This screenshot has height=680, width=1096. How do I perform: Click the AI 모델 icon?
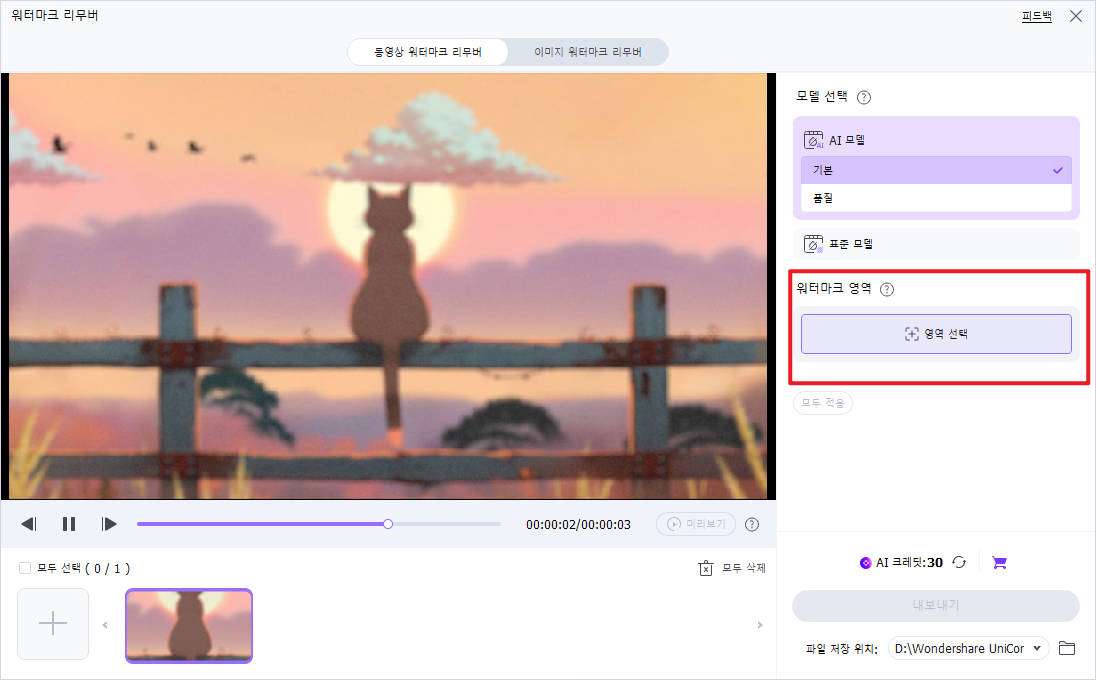[813, 140]
